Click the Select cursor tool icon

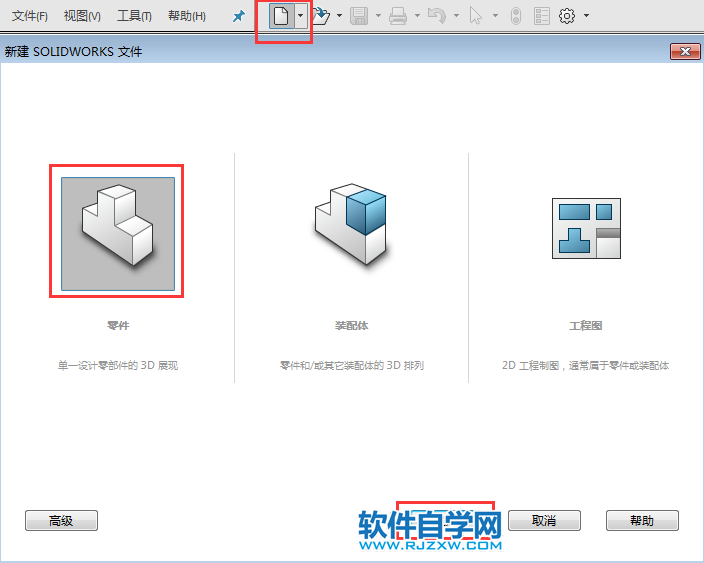(475, 16)
